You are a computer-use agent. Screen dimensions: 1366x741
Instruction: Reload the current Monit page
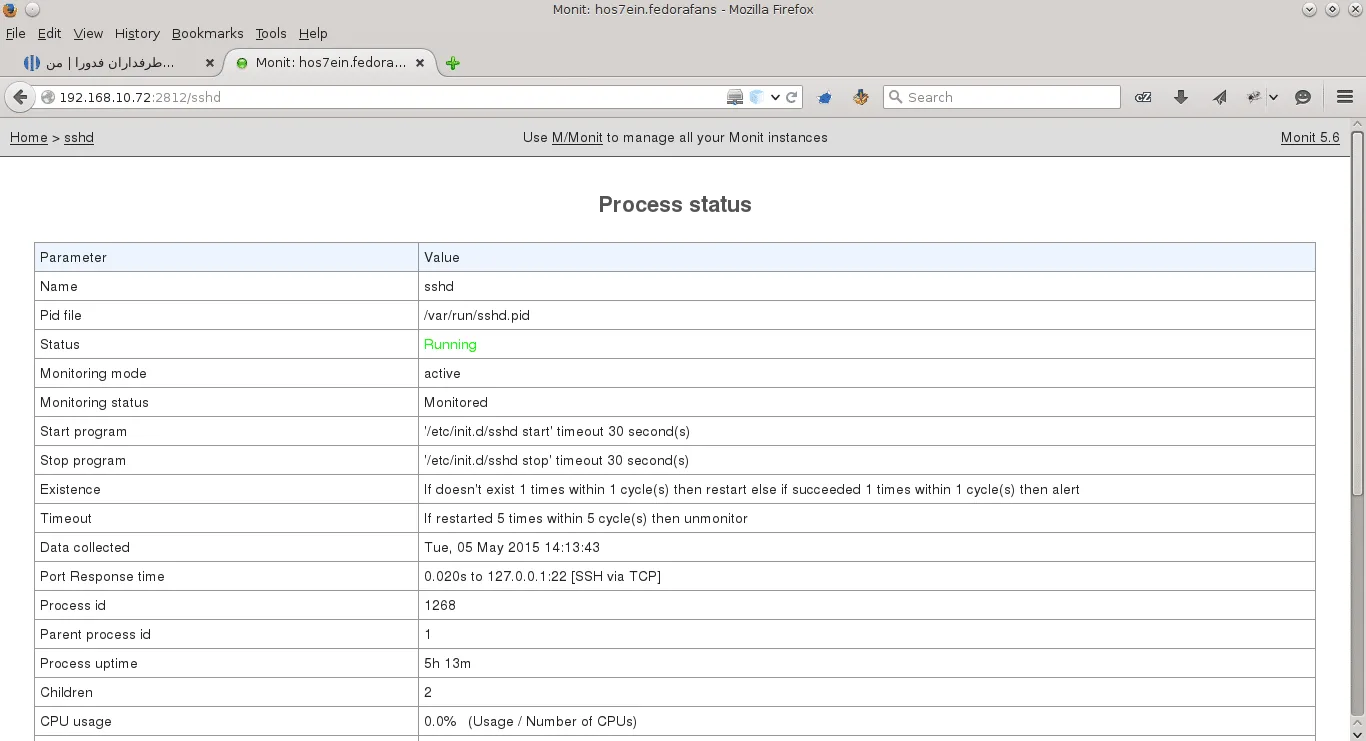[x=792, y=97]
